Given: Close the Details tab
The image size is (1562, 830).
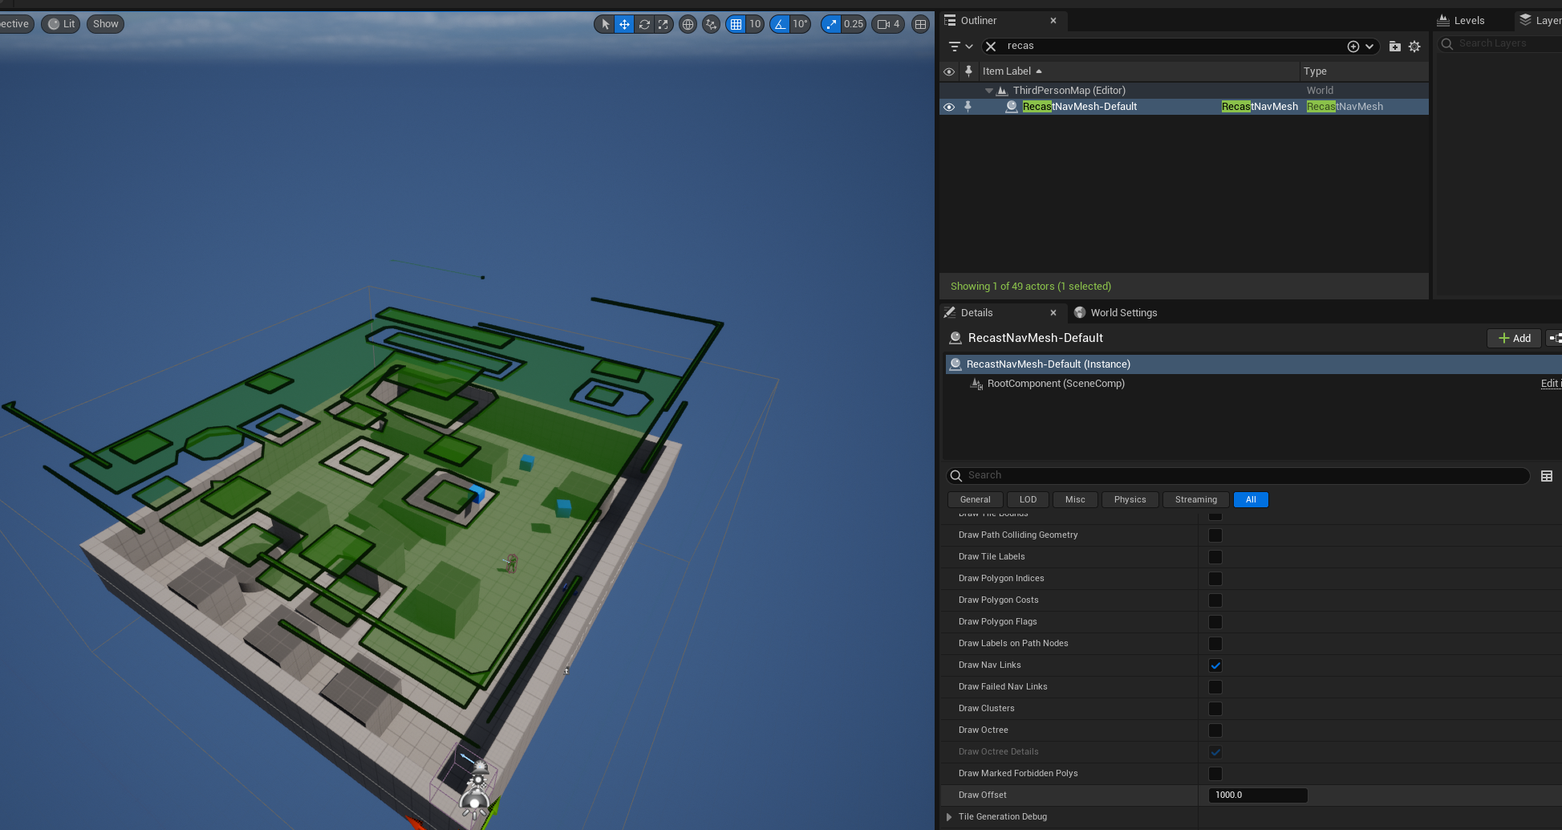Looking at the screenshot, I should point(1053,312).
